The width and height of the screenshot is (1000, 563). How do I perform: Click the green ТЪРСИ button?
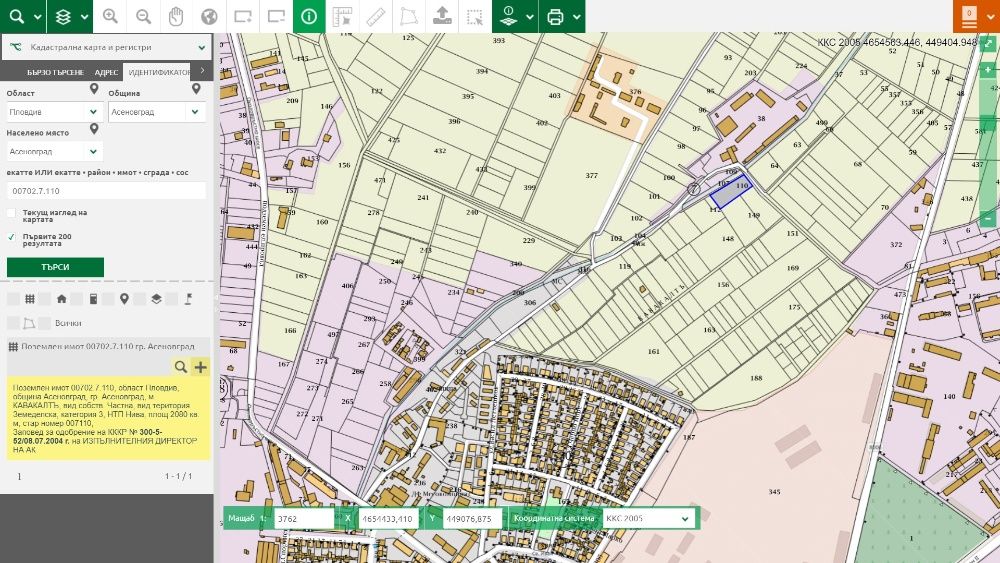tap(55, 267)
